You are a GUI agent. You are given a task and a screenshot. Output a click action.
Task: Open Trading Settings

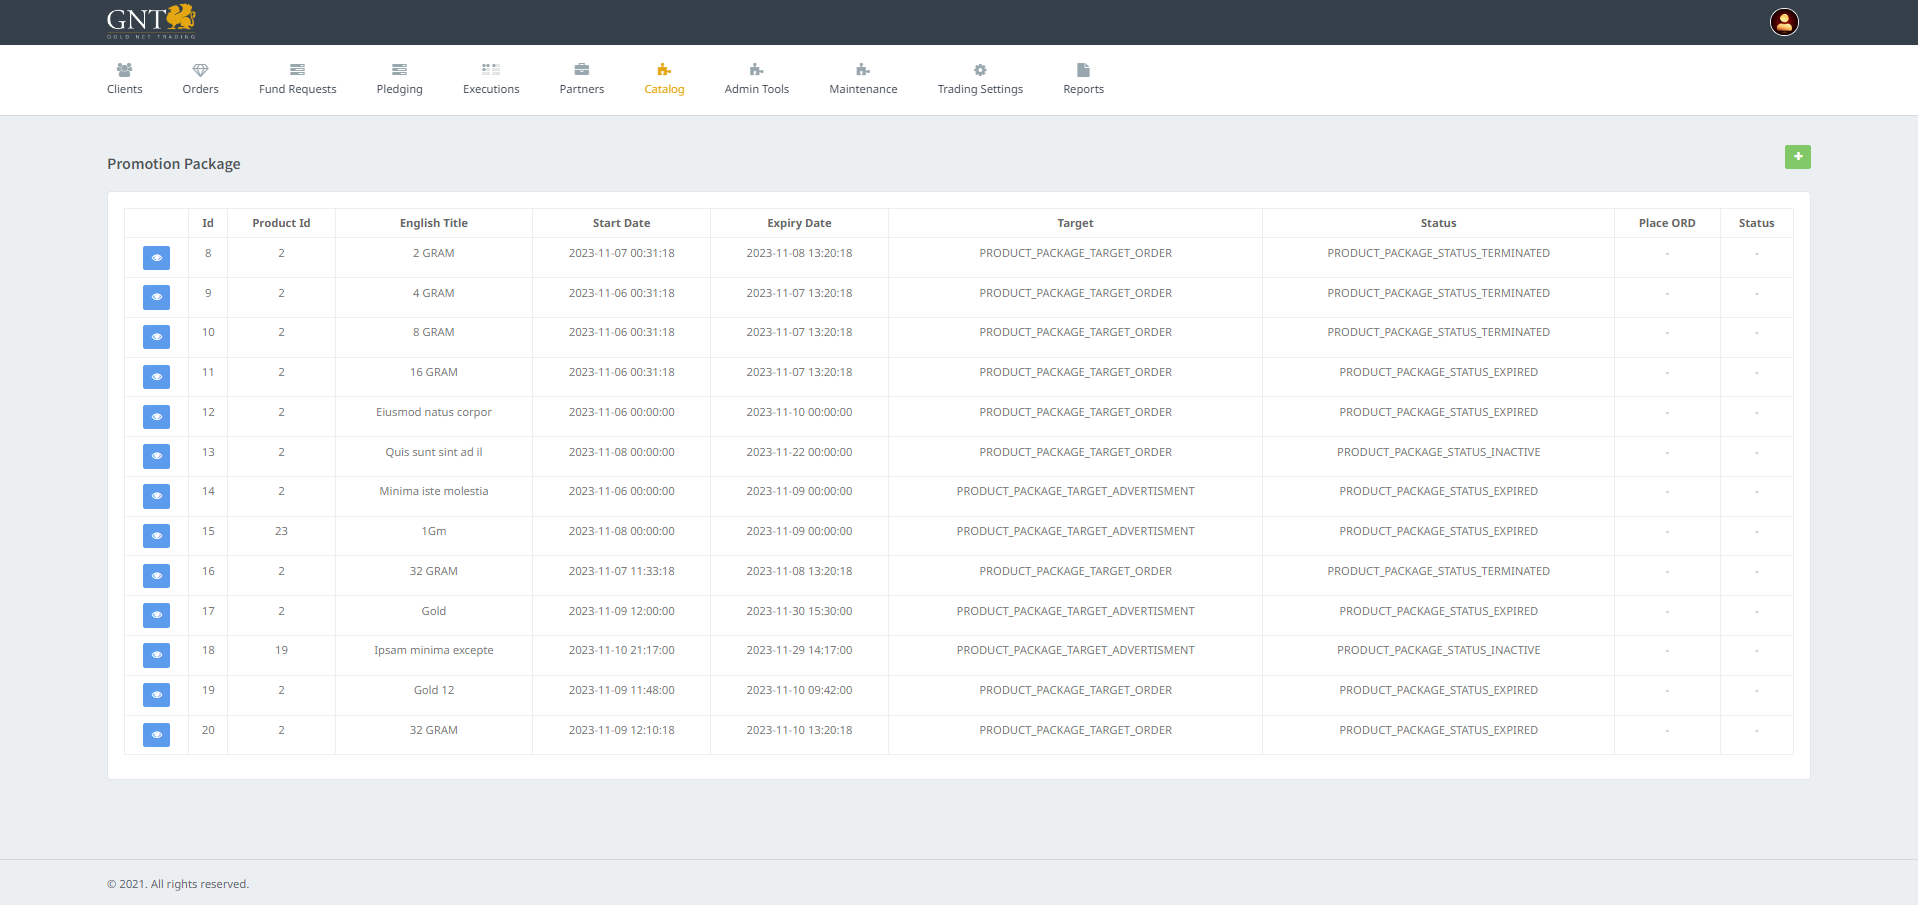980,79
